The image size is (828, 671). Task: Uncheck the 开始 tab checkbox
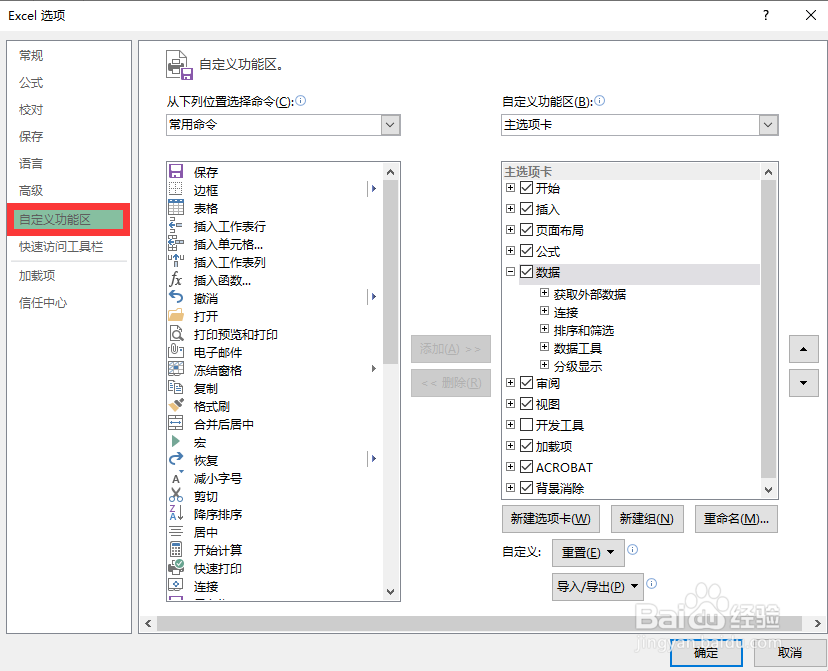[x=524, y=187]
